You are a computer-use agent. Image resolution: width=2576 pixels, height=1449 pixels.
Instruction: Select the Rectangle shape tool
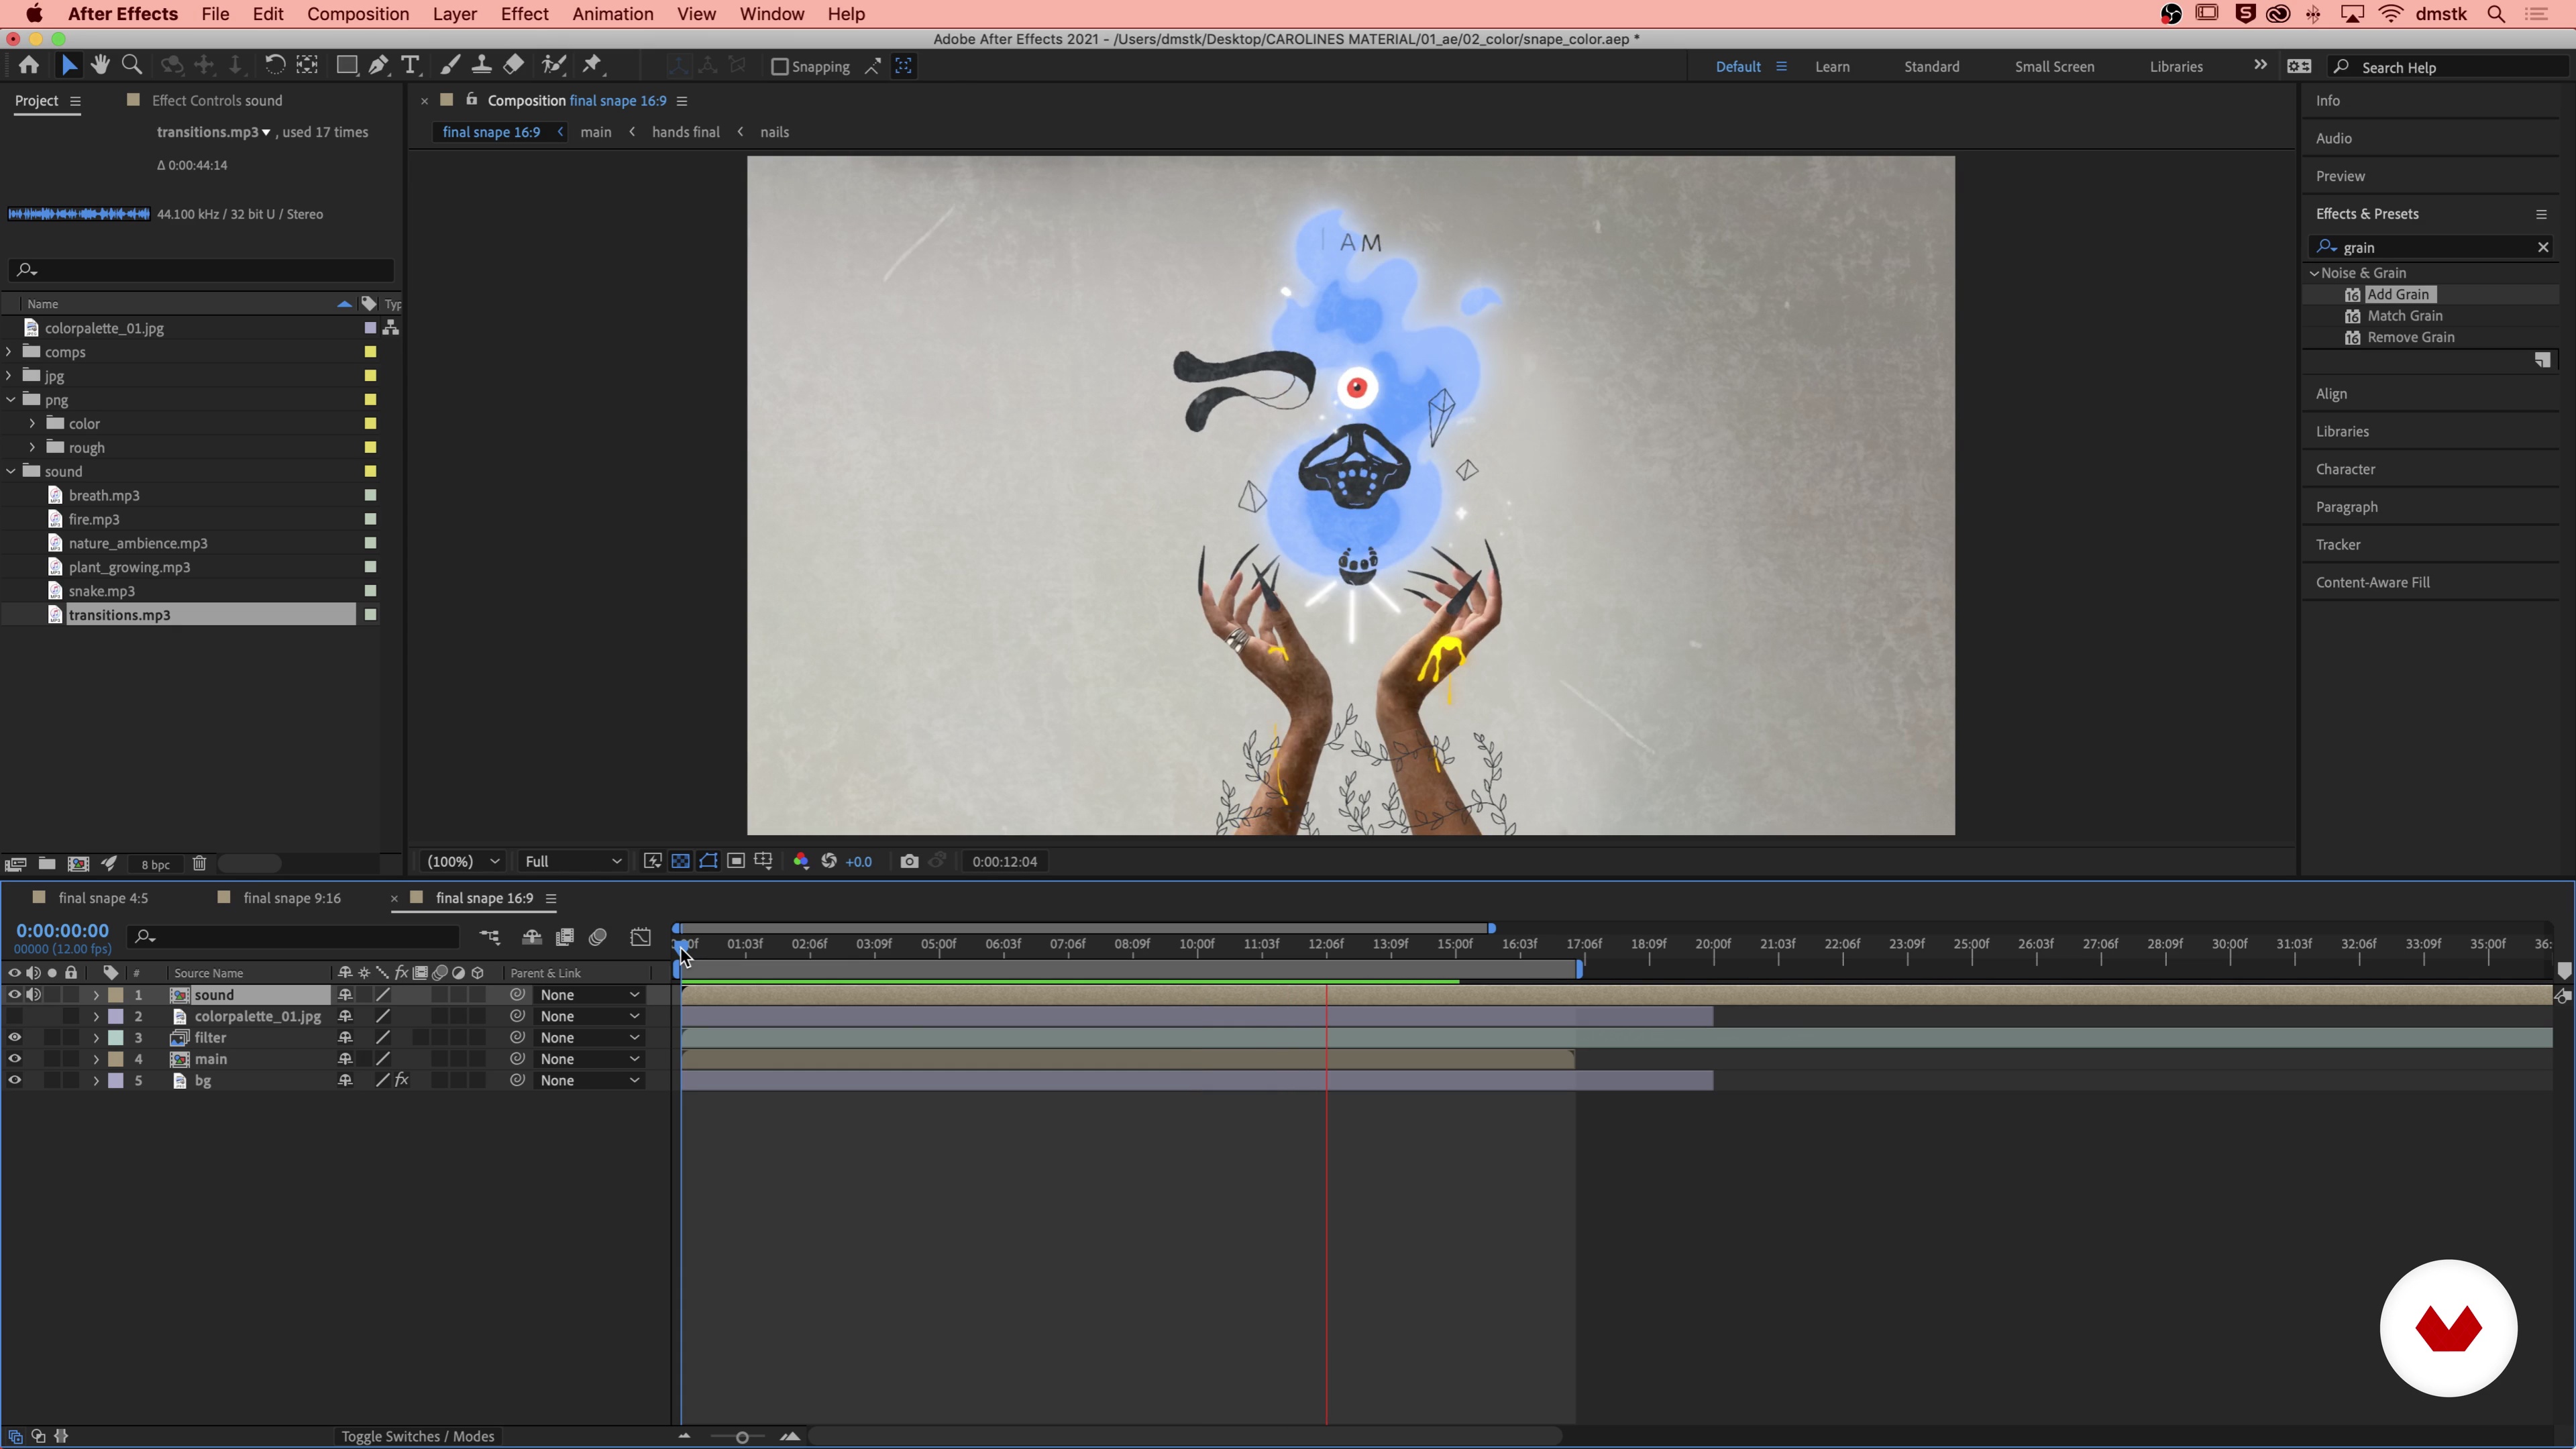pos(346,66)
